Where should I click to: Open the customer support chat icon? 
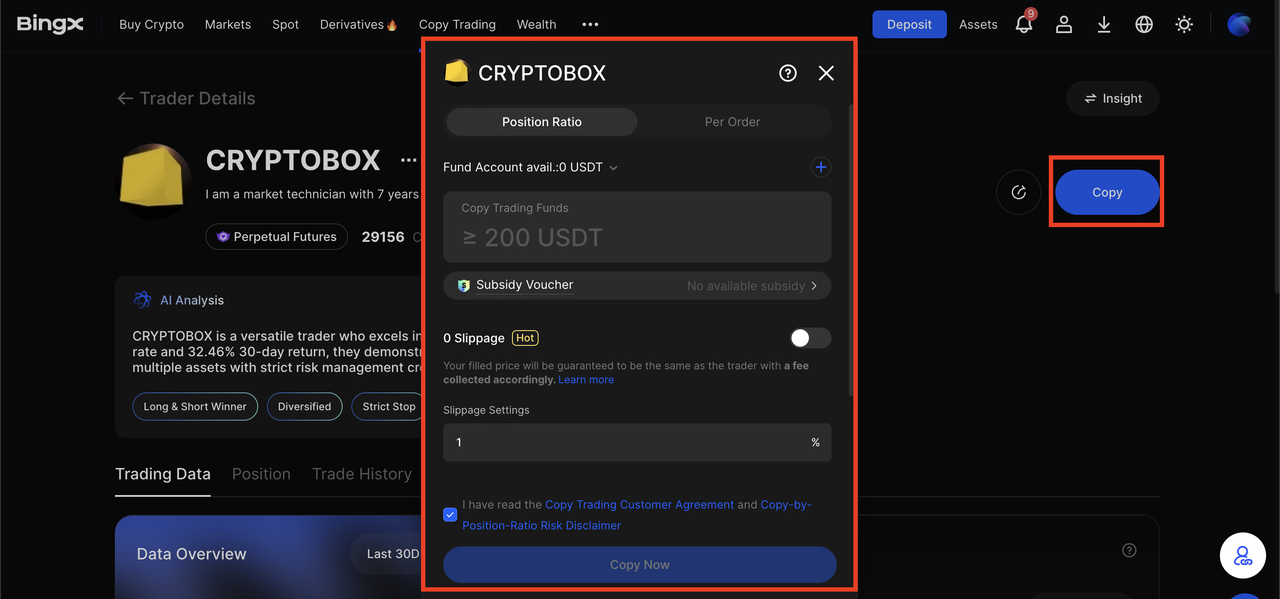coord(1242,555)
